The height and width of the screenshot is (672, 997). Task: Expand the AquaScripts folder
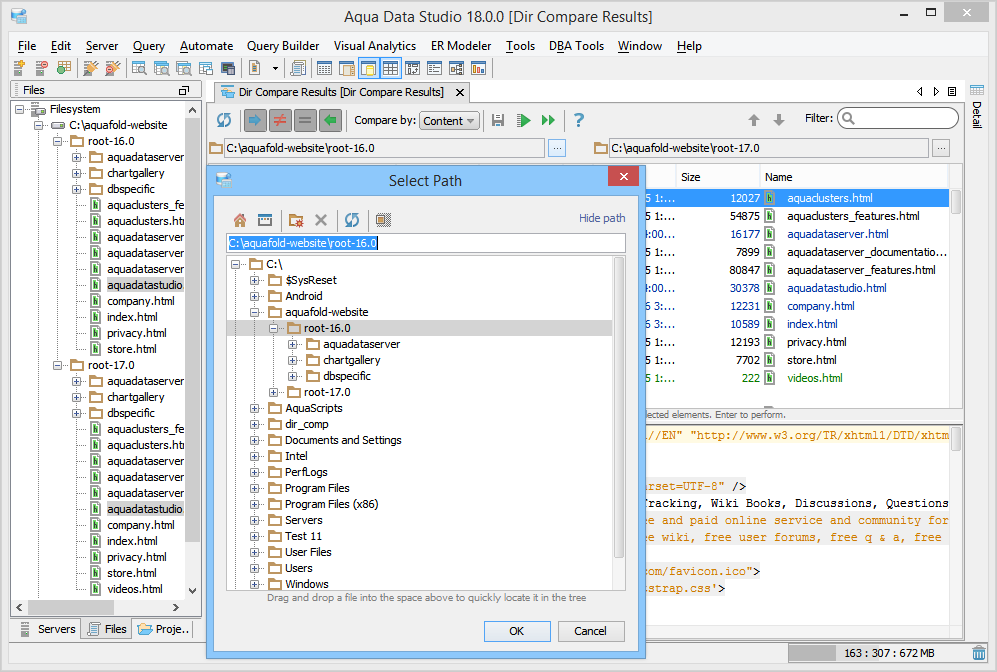pyautogui.click(x=254, y=408)
